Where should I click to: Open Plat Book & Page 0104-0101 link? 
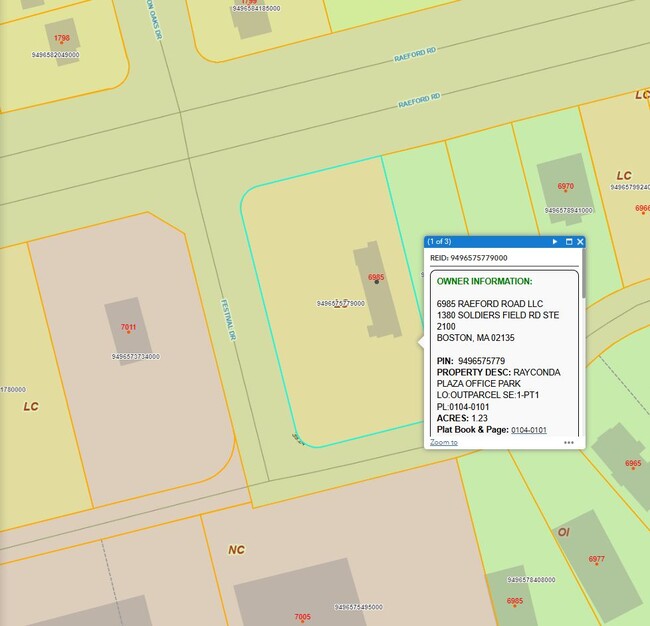528,430
